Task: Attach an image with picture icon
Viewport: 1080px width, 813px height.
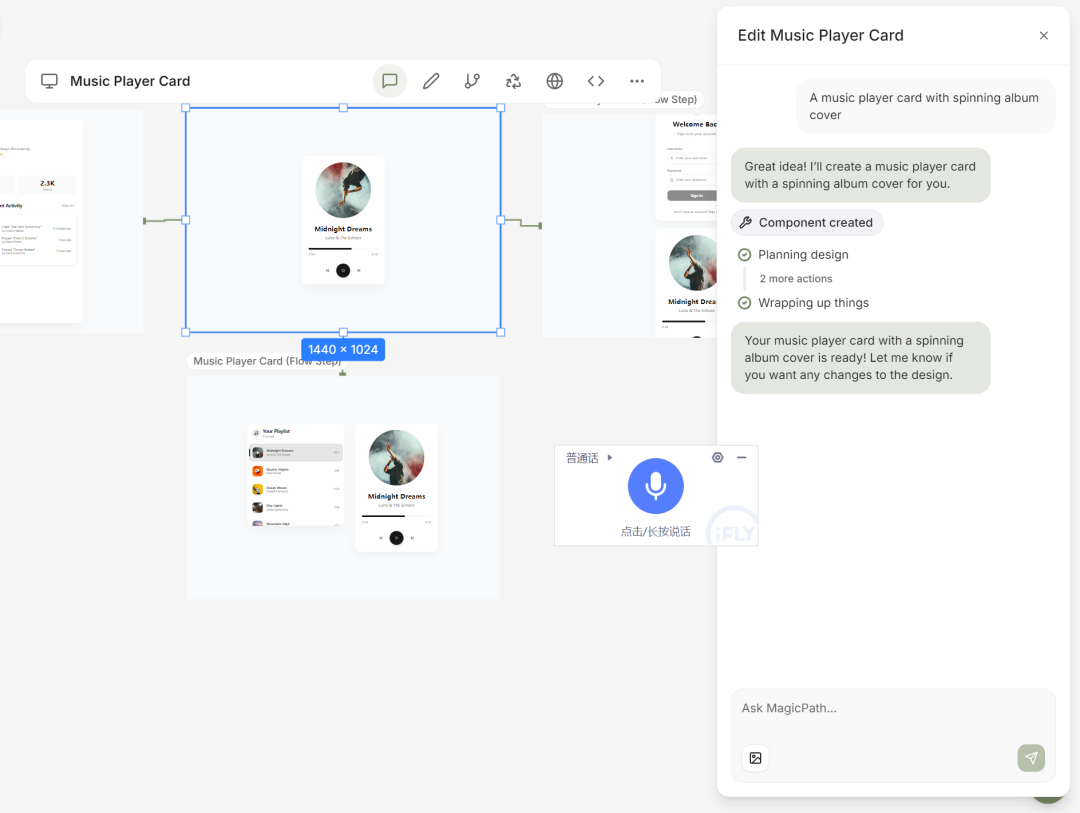Action: coord(756,758)
